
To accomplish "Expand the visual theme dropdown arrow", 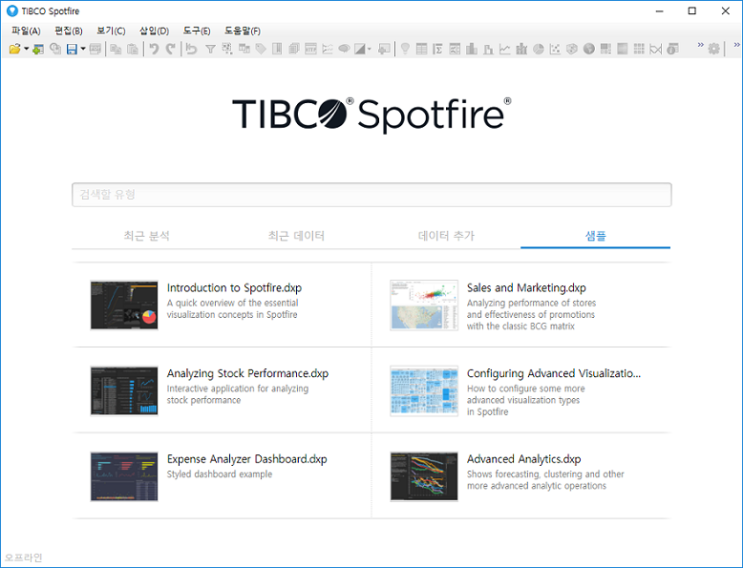I will point(369,49).
